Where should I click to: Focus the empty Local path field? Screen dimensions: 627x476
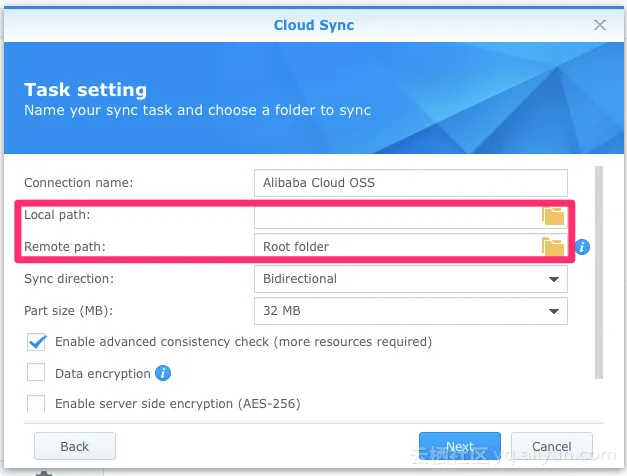(x=397, y=216)
